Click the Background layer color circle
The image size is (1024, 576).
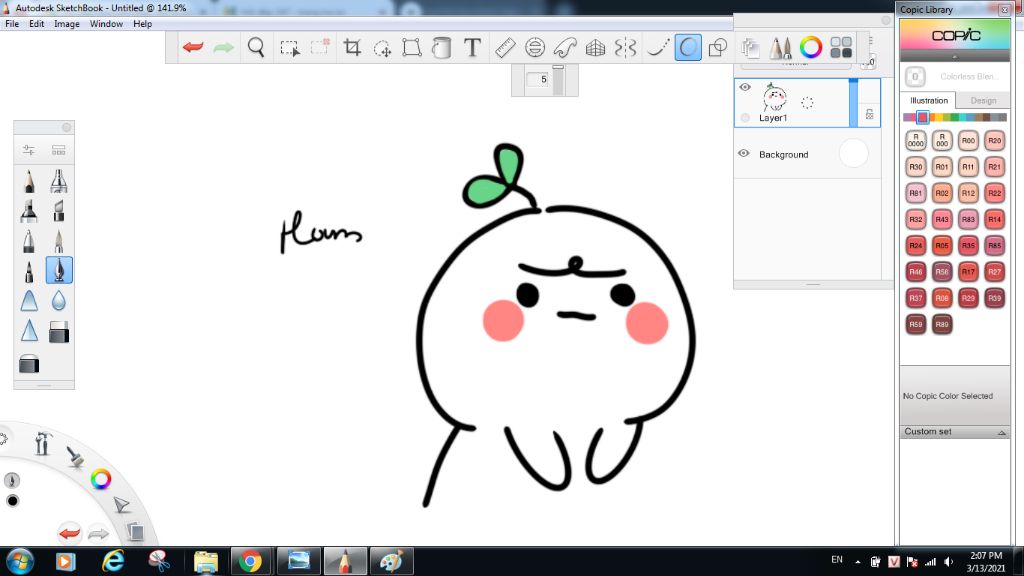click(x=854, y=153)
